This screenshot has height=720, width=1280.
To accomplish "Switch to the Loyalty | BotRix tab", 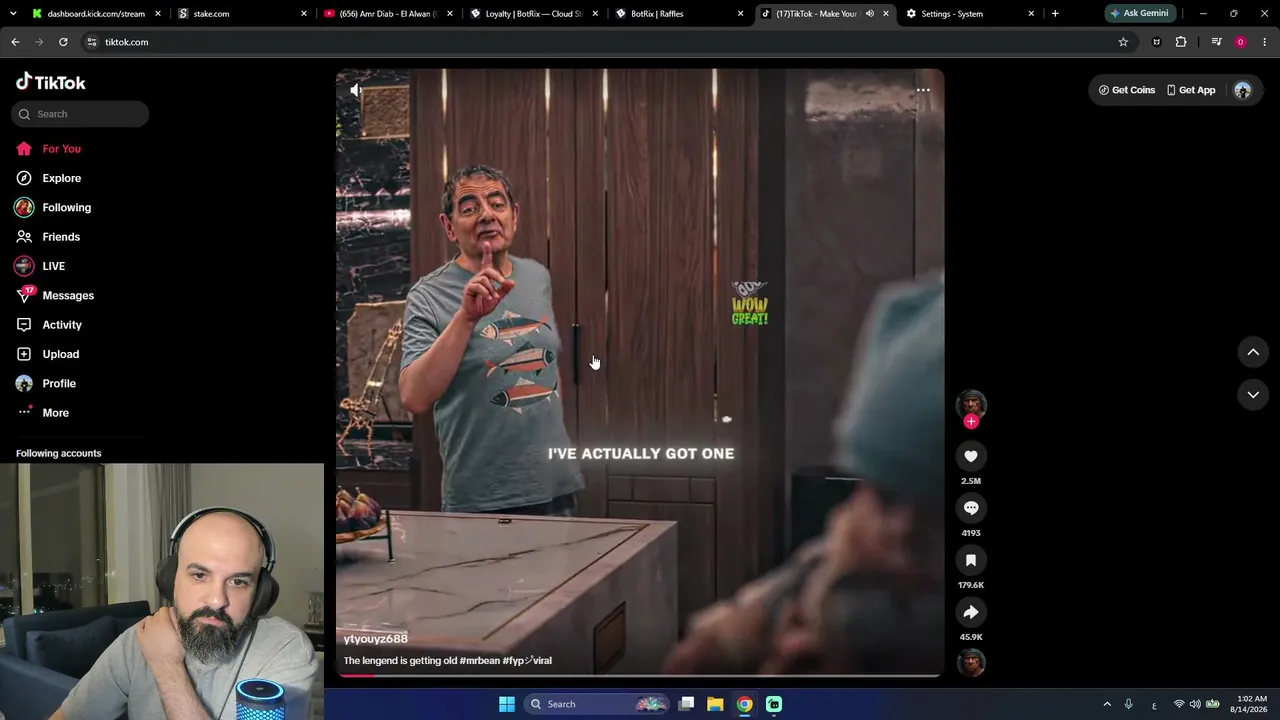I will tap(534, 14).
